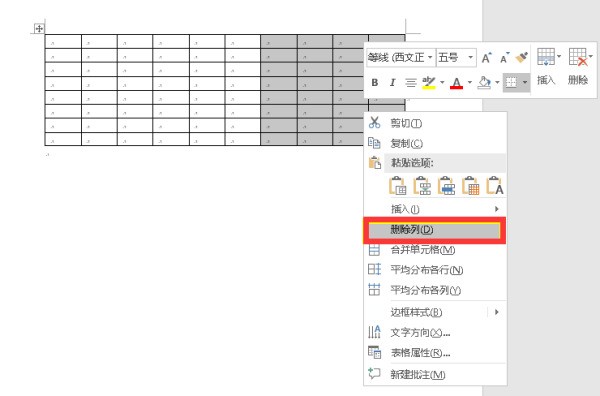
Task: Open the font name combo box 等线
Action: [x=401, y=58]
